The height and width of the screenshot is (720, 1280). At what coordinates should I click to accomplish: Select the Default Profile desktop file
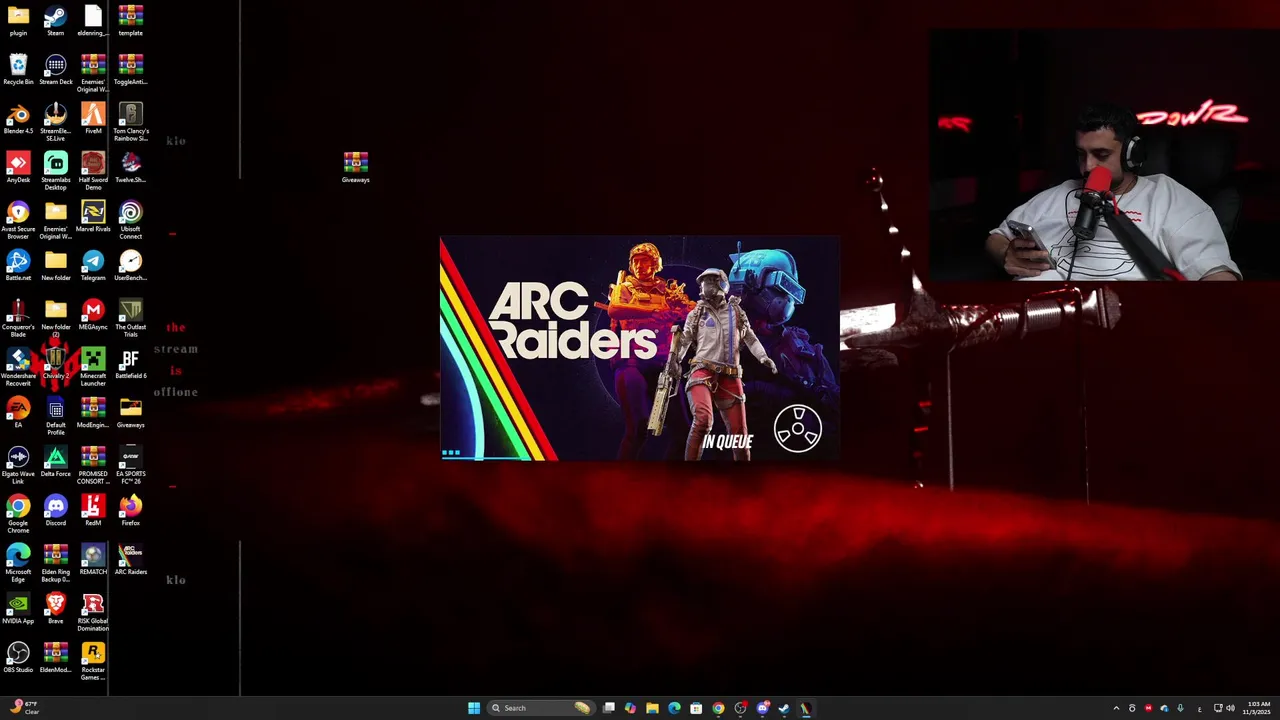(x=56, y=415)
